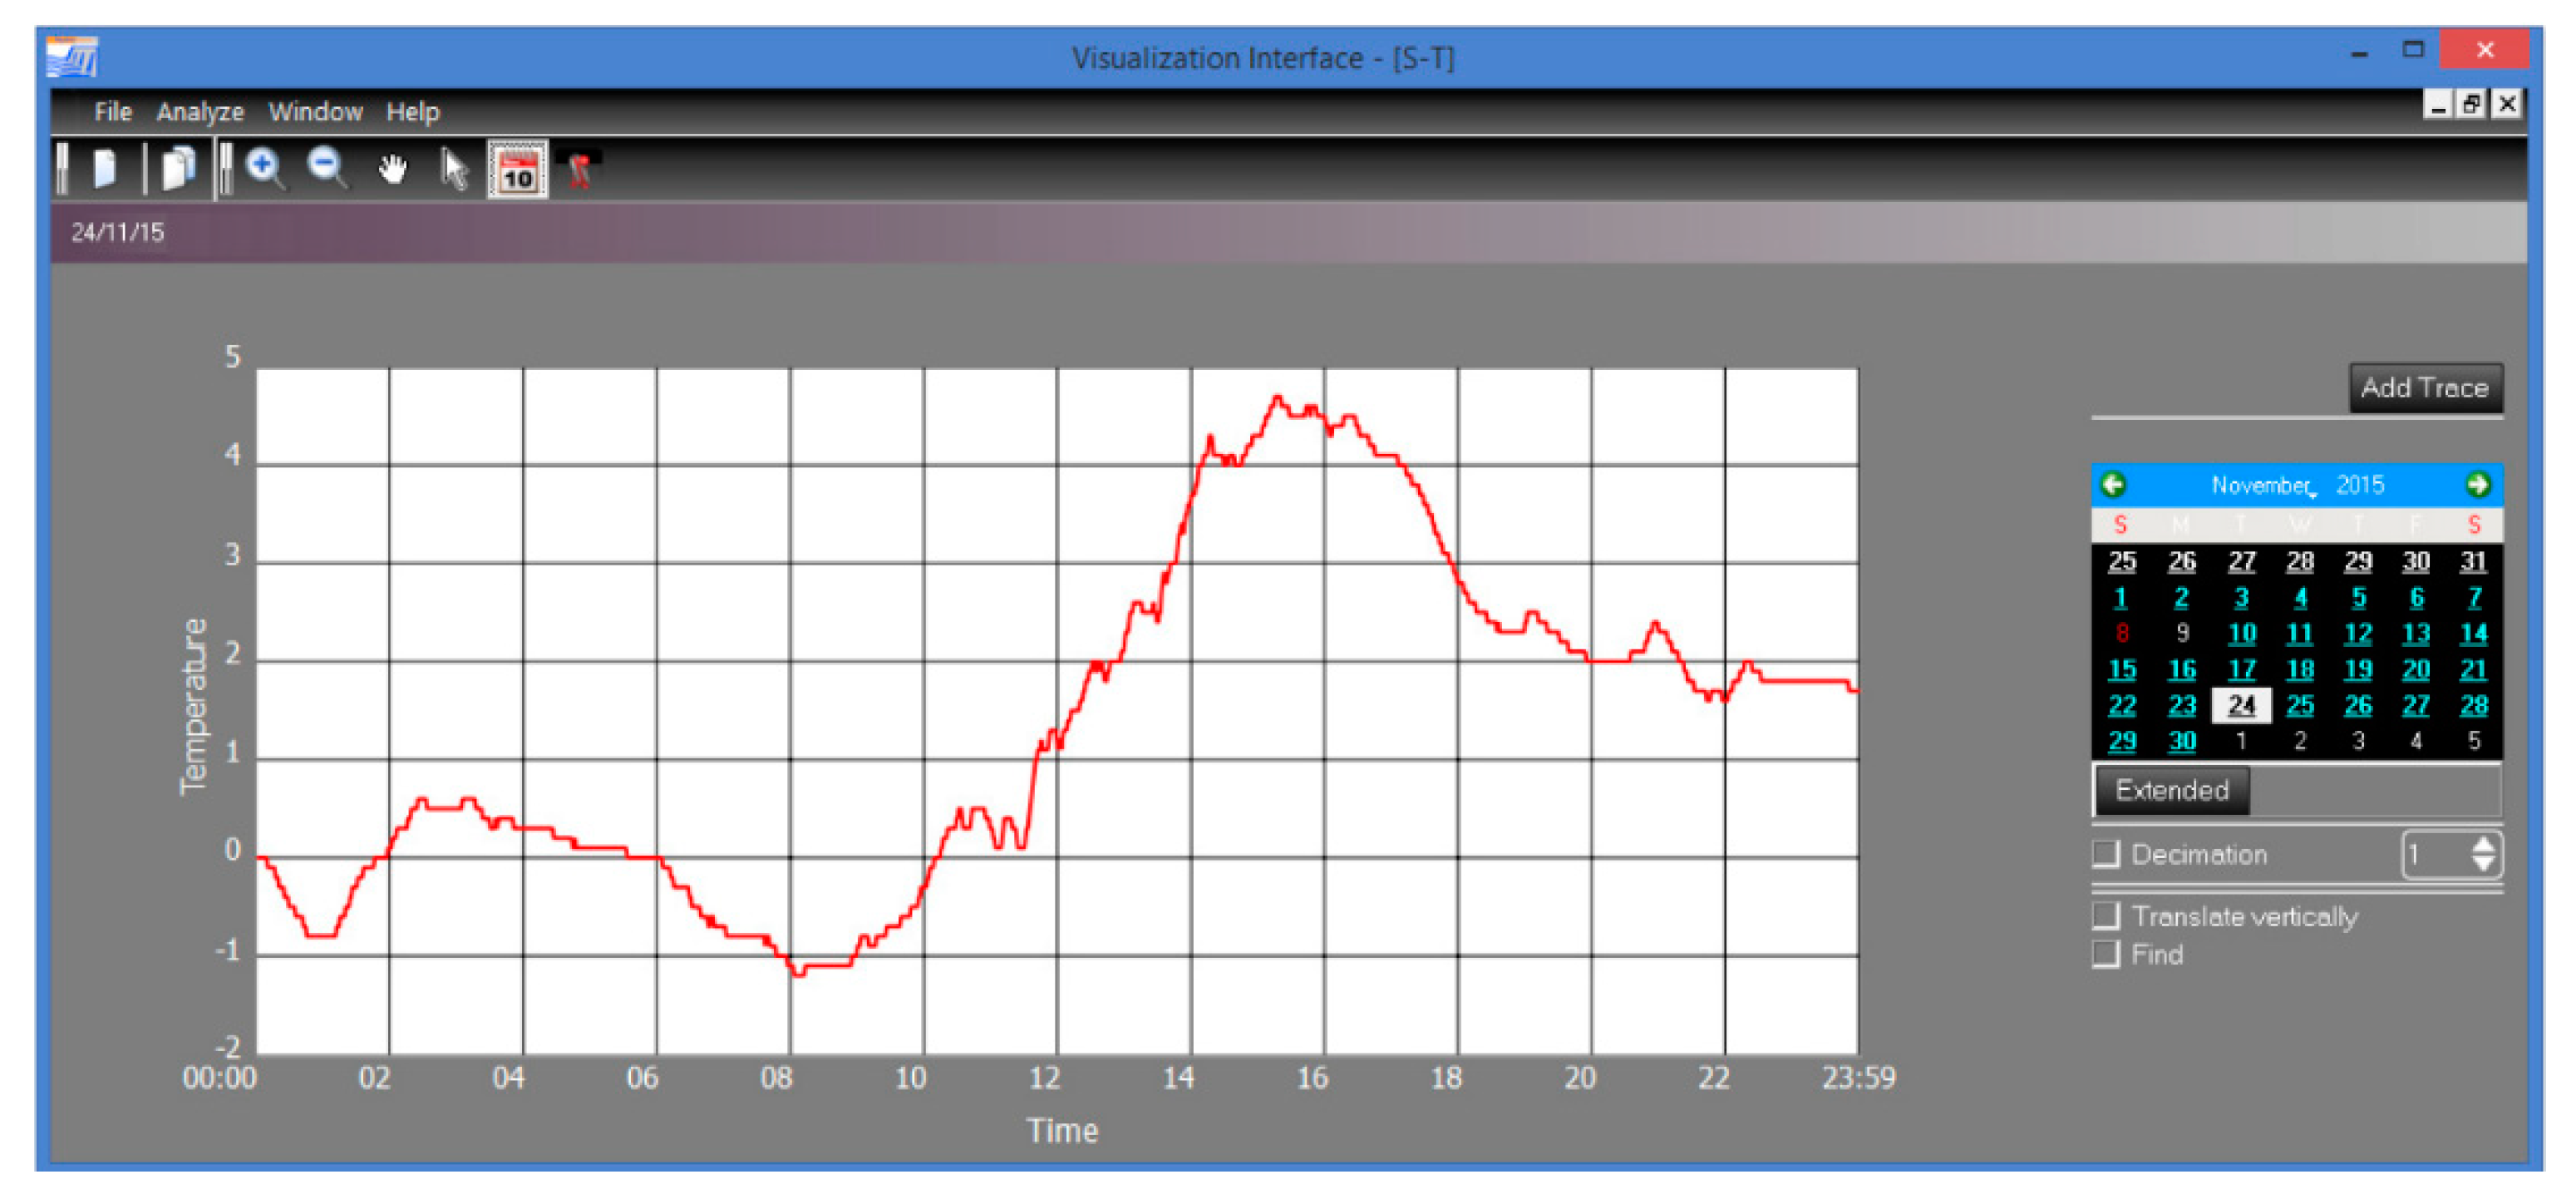Image resolution: width=2576 pixels, height=1194 pixels.
Task: Increase decimation value with up arrow
Action: click(x=2483, y=845)
